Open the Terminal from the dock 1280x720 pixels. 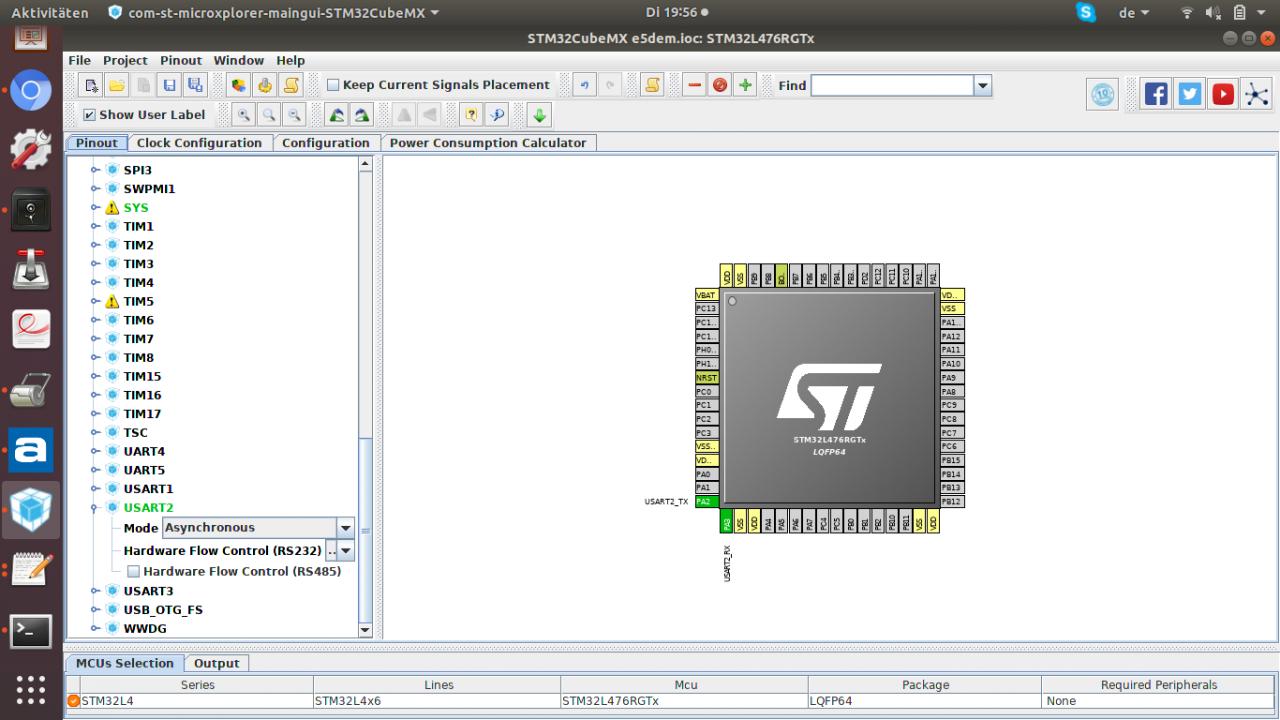click(31, 631)
